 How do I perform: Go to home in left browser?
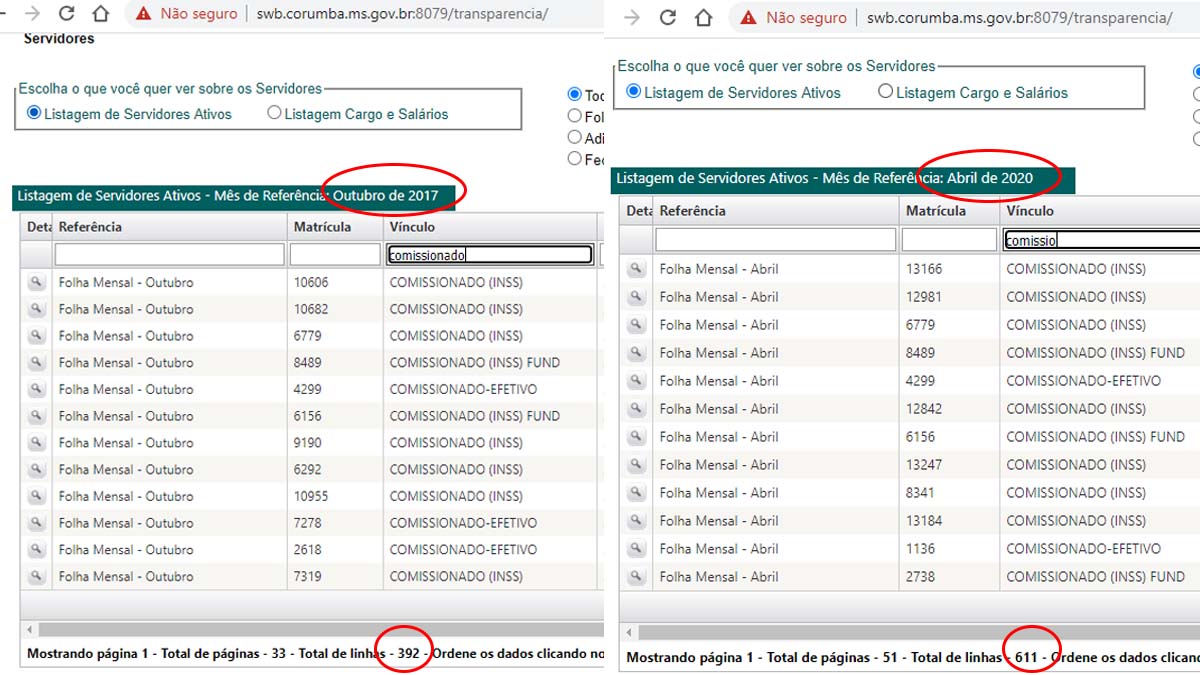(100, 14)
